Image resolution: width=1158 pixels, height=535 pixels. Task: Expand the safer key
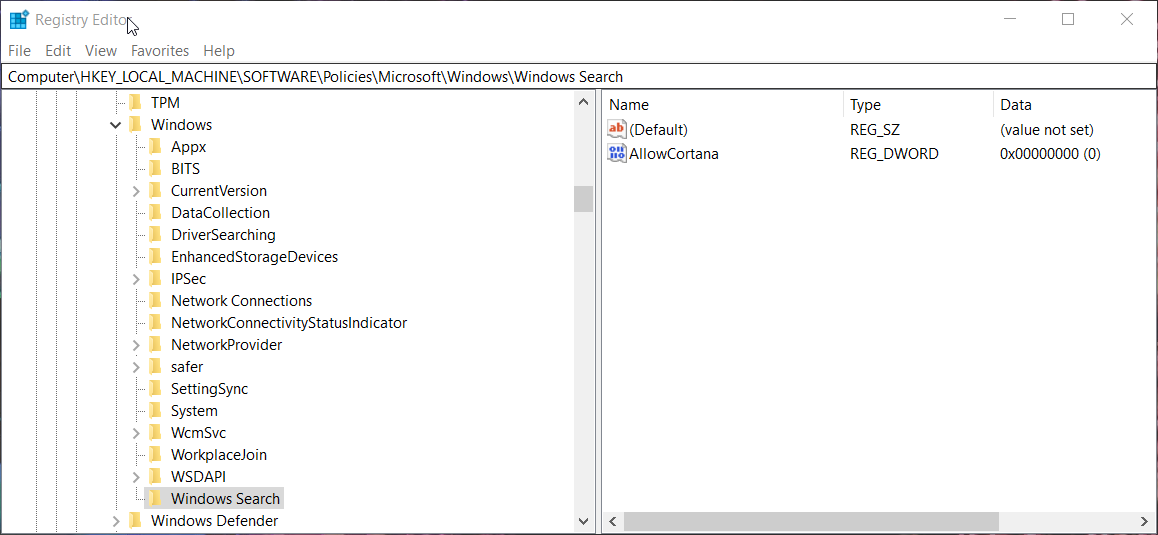[x=136, y=367]
